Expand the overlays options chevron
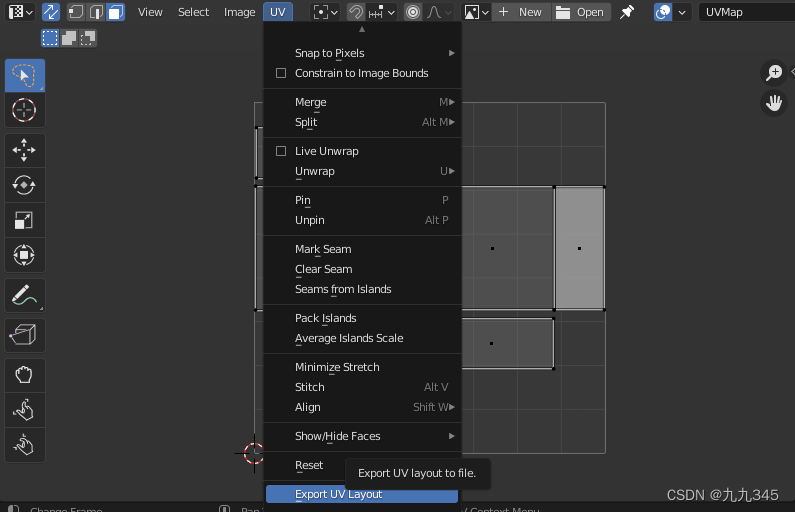 tap(682, 12)
